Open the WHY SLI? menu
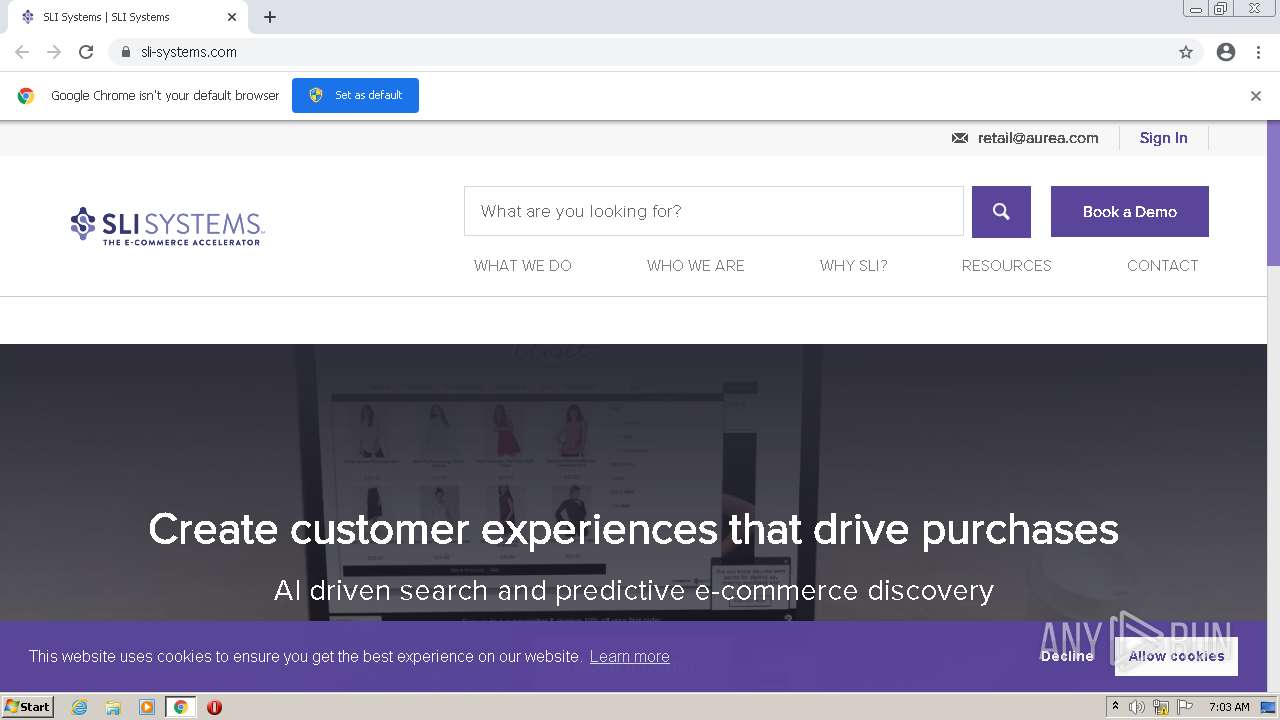This screenshot has height=720, width=1280. pos(854,265)
